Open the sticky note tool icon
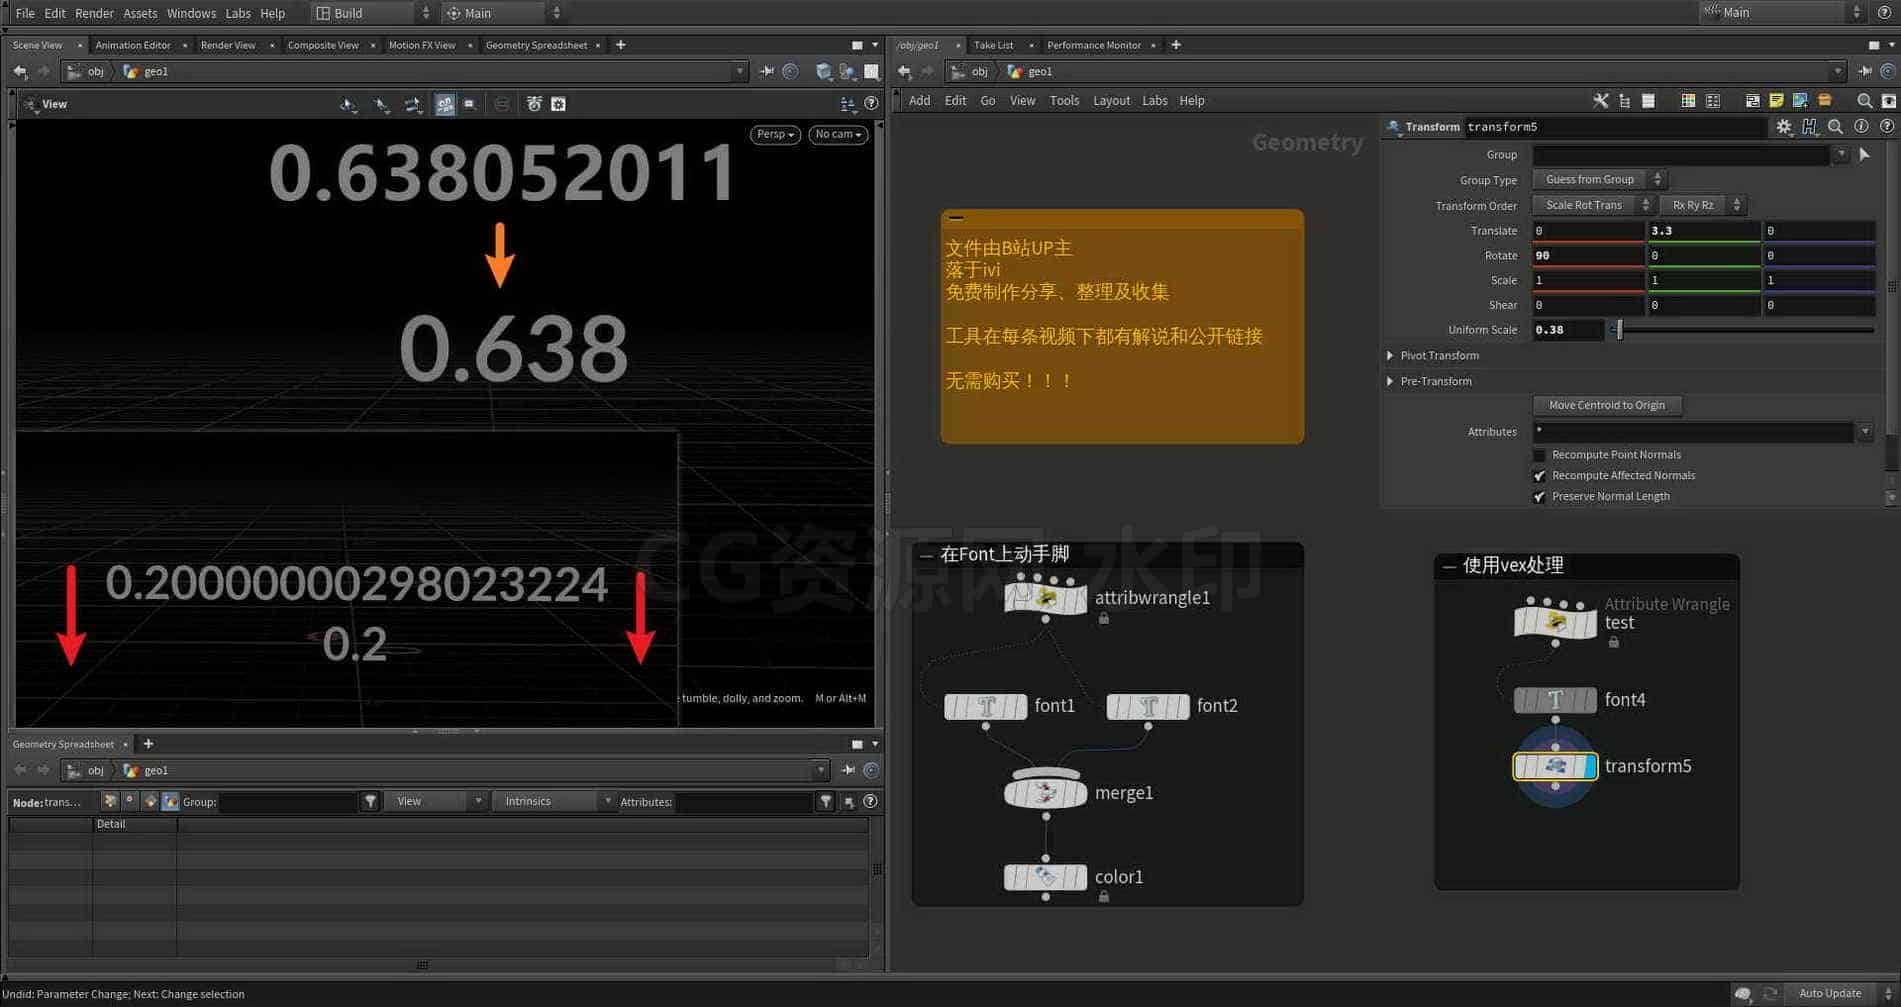1901x1007 pixels. click(1776, 101)
